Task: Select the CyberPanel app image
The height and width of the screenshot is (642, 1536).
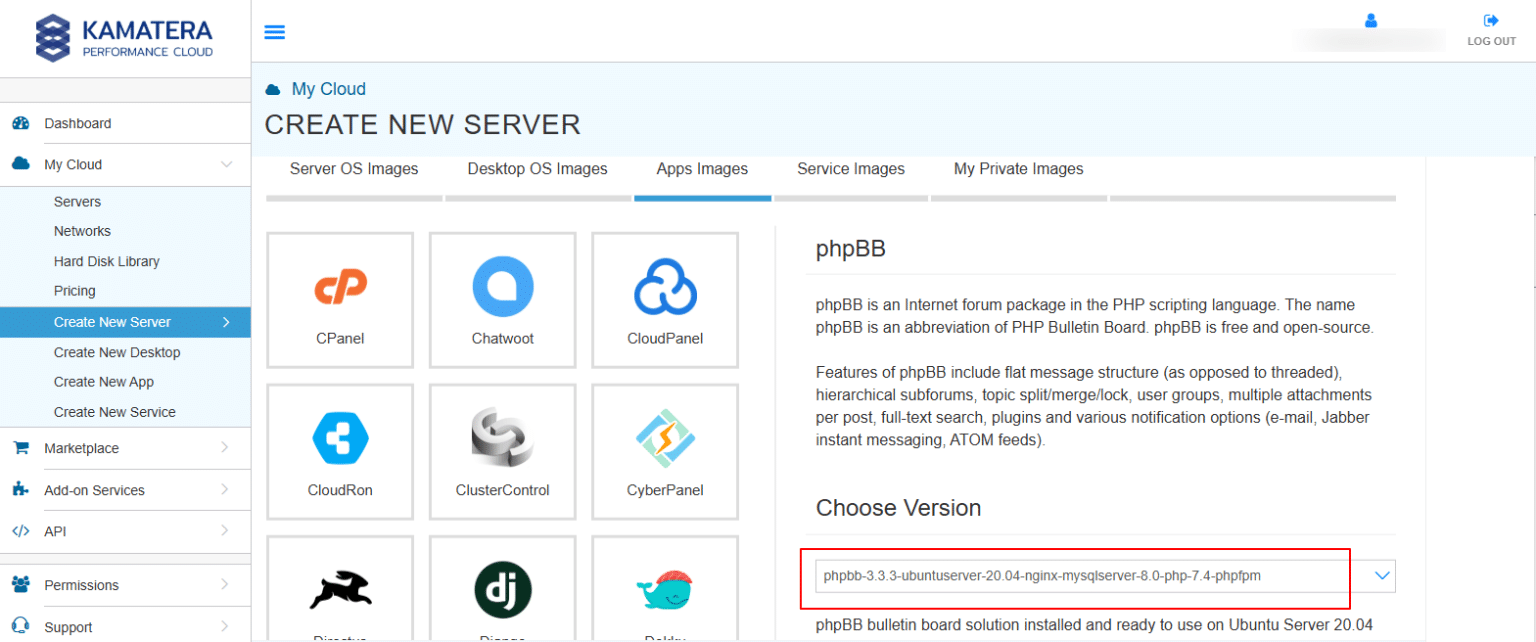Action: 665,452
